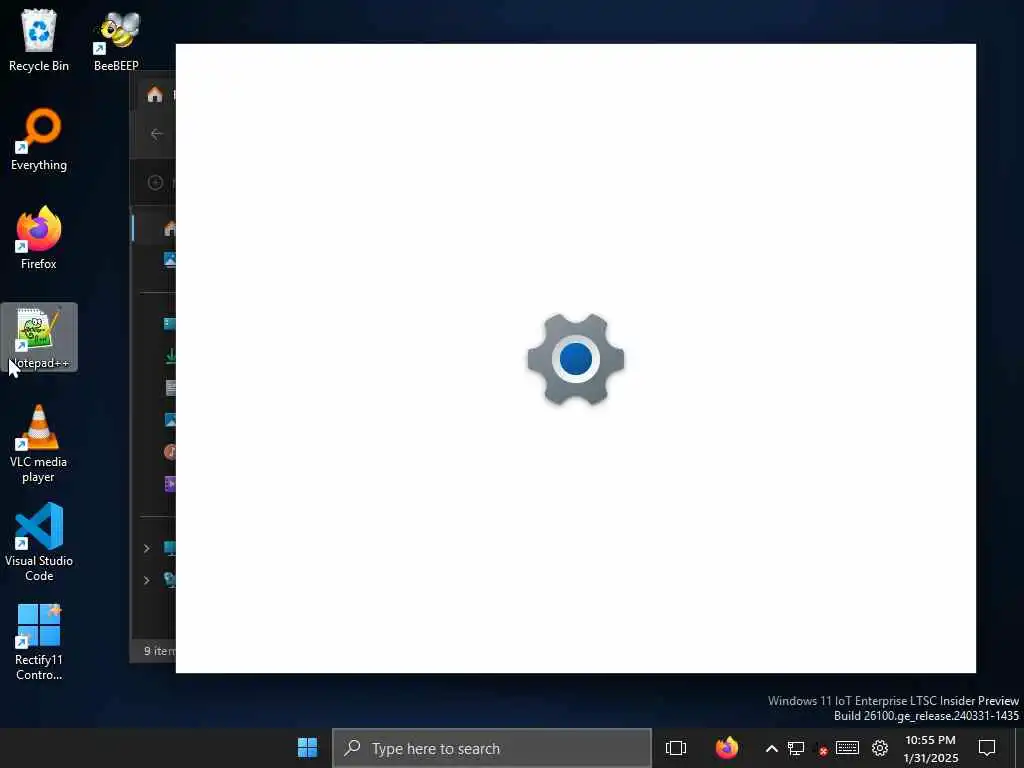Image resolution: width=1024 pixels, height=768 pixels.
Task: Select the Firefox desktop shortcut
Action: (39, 238)
